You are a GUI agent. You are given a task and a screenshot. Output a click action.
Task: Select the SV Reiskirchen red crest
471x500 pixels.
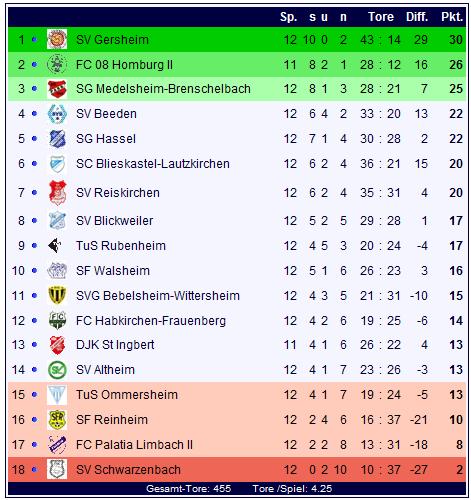point(57,193)
